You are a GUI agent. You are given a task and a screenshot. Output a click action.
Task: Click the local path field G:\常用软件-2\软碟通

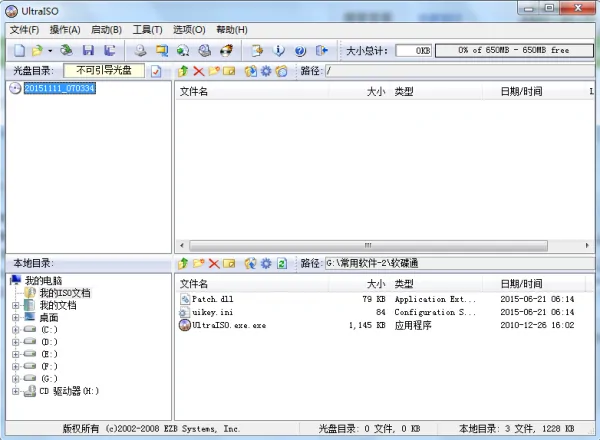click(x=459, y=263)
